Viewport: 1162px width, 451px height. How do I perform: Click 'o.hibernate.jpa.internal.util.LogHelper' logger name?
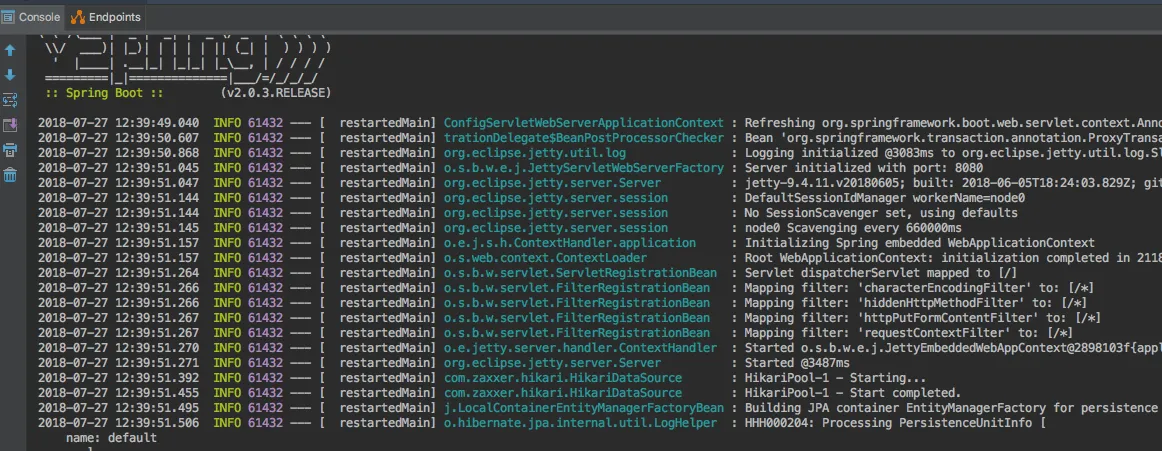(x=580, y=423)
